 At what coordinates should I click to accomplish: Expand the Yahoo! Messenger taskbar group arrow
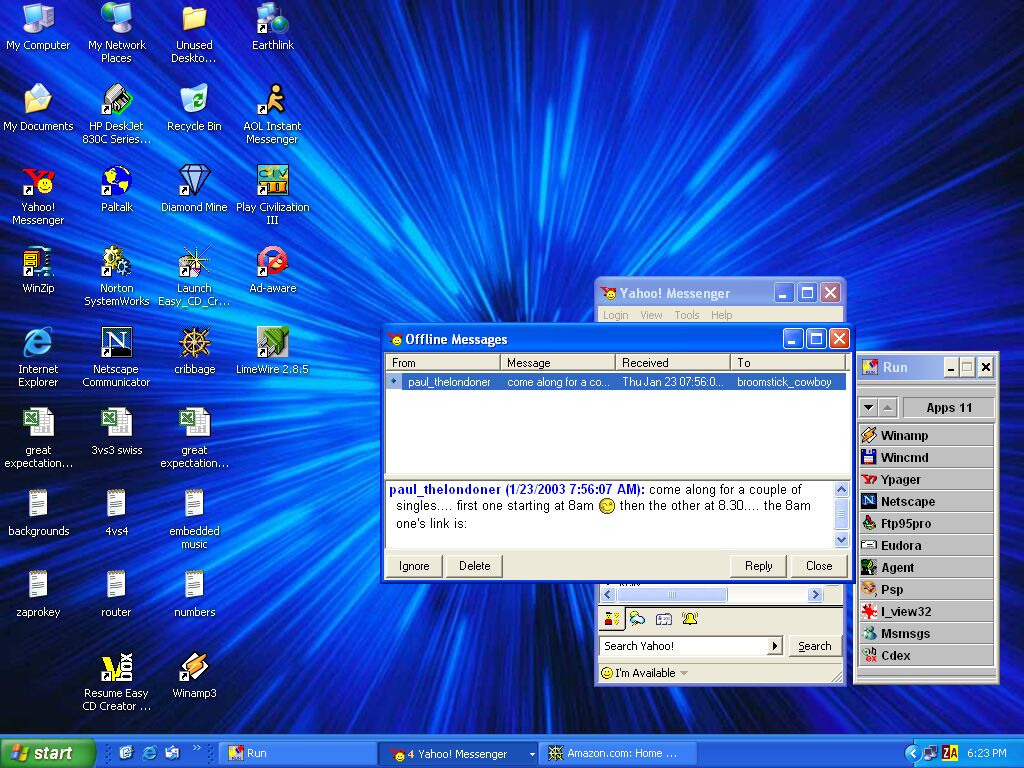pyautogui.click(x=532, y=754)
